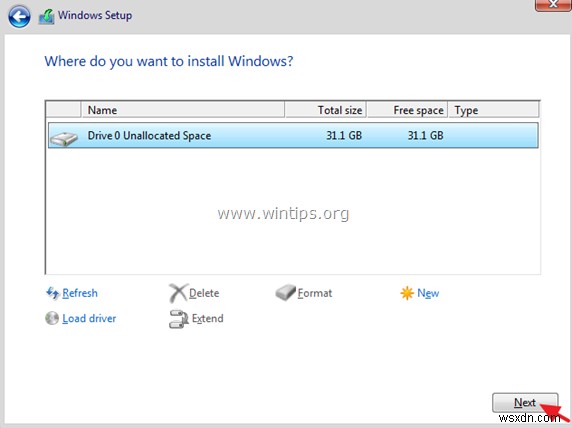Choose the Extend link
This screenshot has height=428, width=572.
point(208,319)
